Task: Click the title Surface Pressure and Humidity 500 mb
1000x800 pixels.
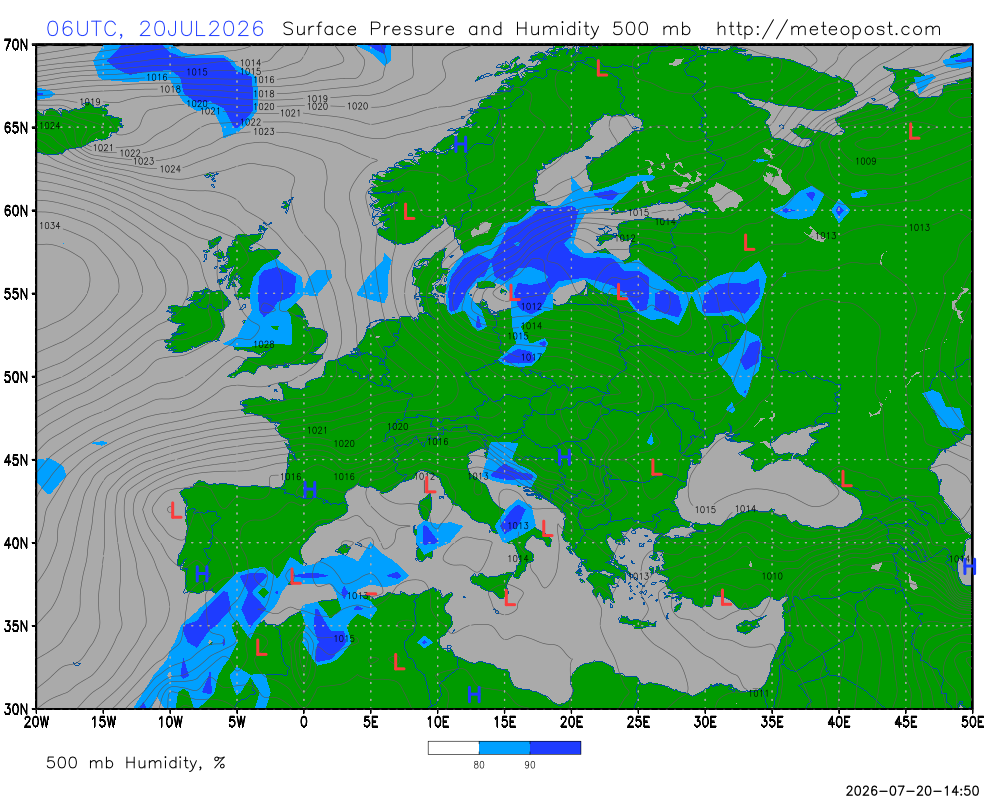Action: tap(487, 29)
